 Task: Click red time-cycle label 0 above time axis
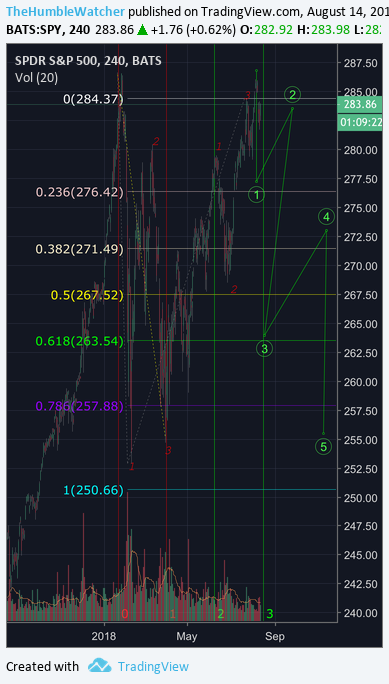click(125, 614)
